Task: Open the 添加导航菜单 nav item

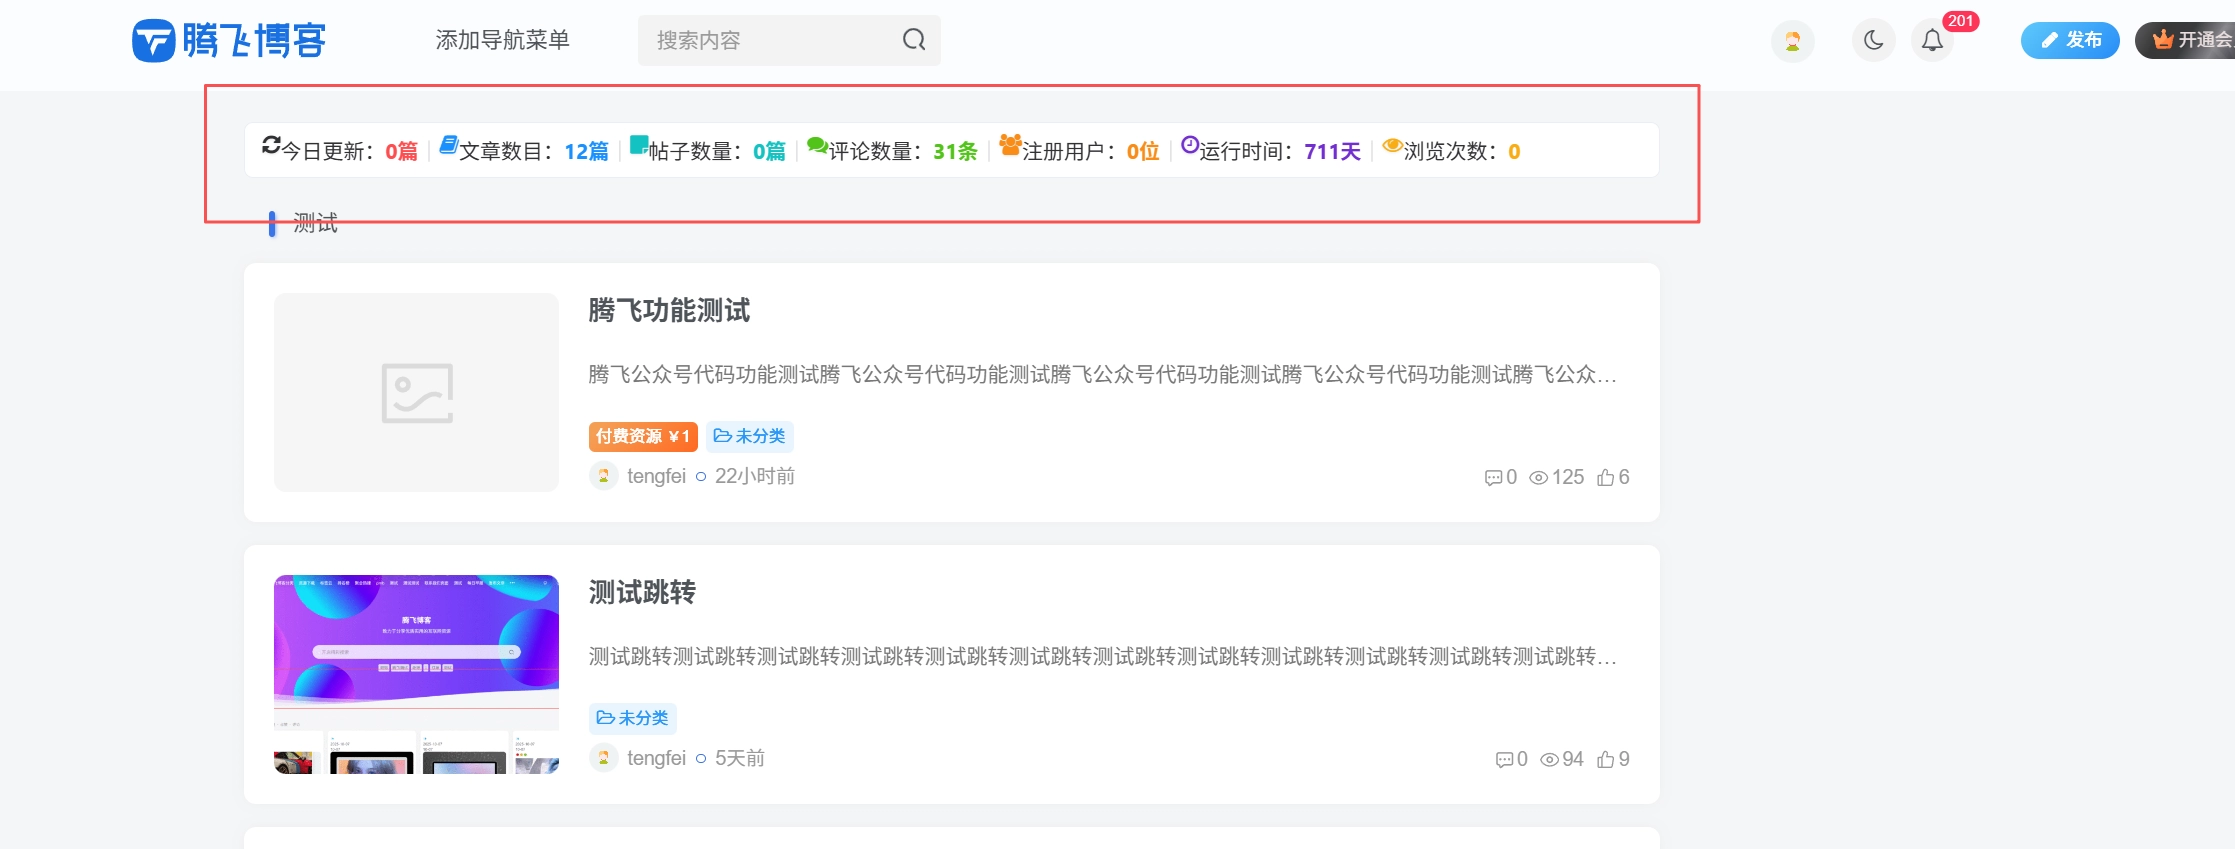Action: click(x=502, y=40)
